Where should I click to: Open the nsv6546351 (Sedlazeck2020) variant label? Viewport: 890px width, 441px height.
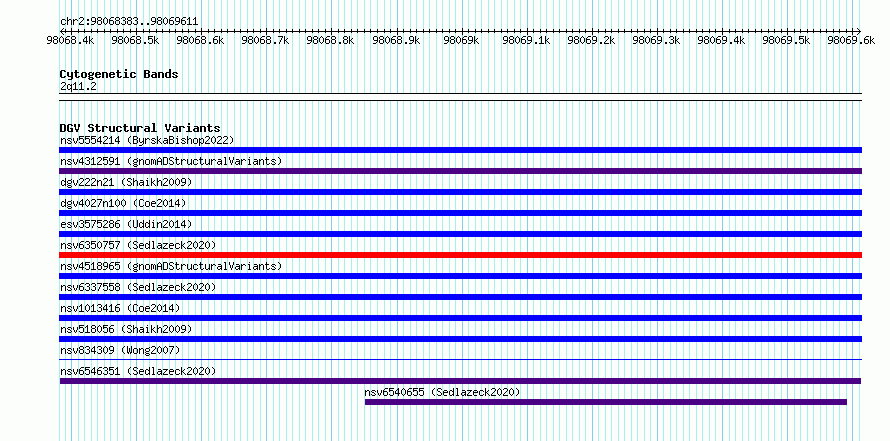[138, 371]
